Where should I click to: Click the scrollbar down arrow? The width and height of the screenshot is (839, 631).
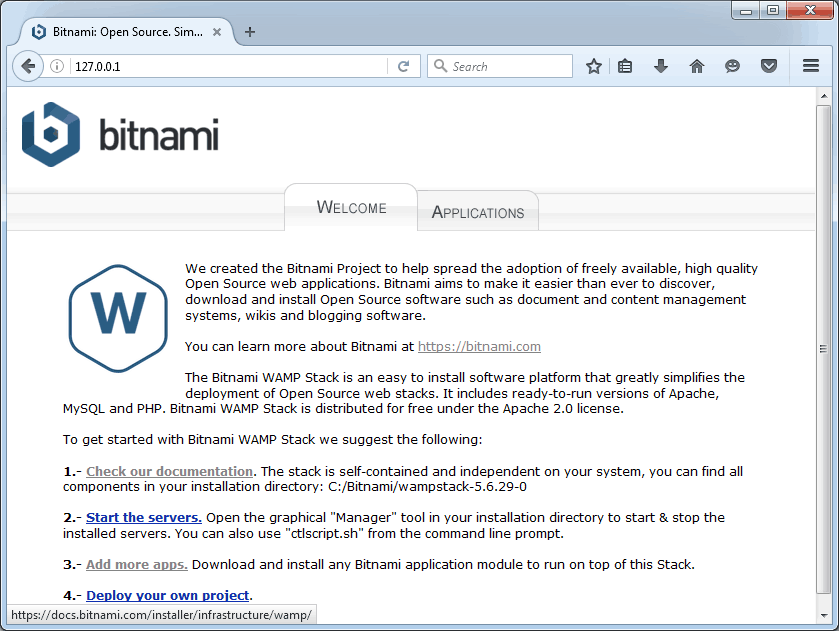pyautogui.click(x=823, y=615)
